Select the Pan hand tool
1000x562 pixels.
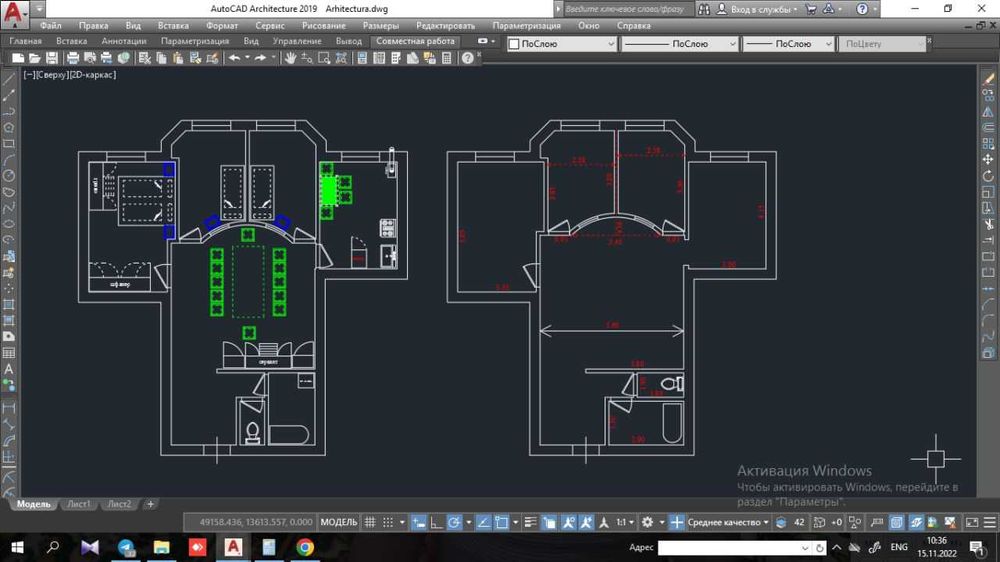pos(290,58)
